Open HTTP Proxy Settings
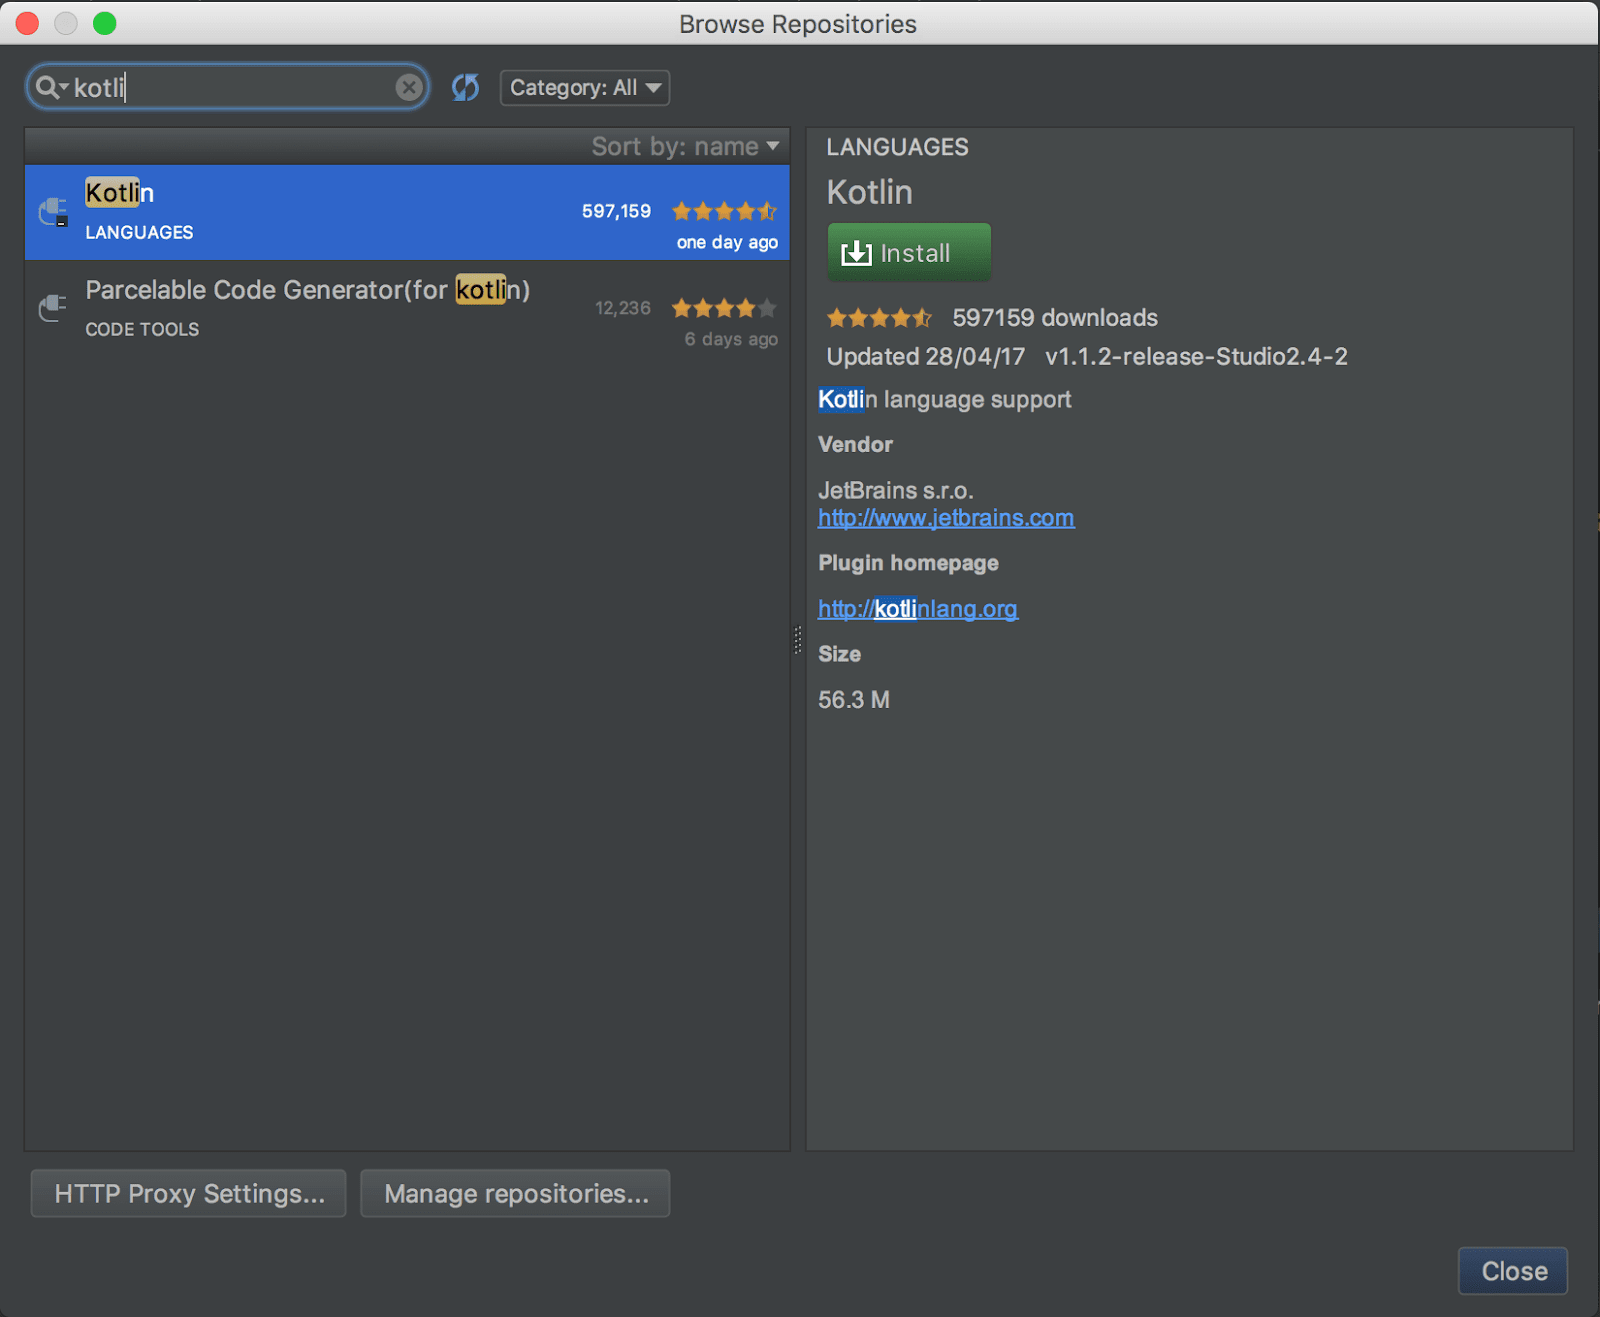This screenshot has height=1317, width=1600. click(x=189, y=1194)
